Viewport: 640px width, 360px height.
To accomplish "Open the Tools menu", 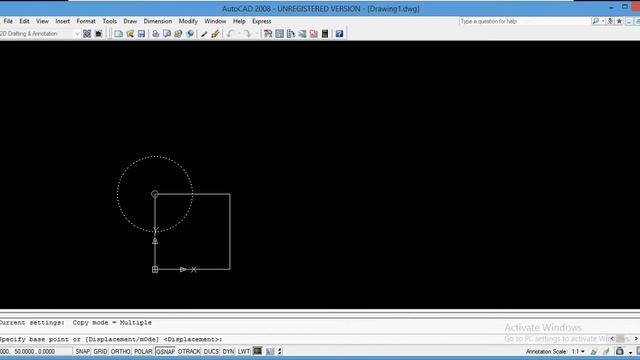I will 109,21.
